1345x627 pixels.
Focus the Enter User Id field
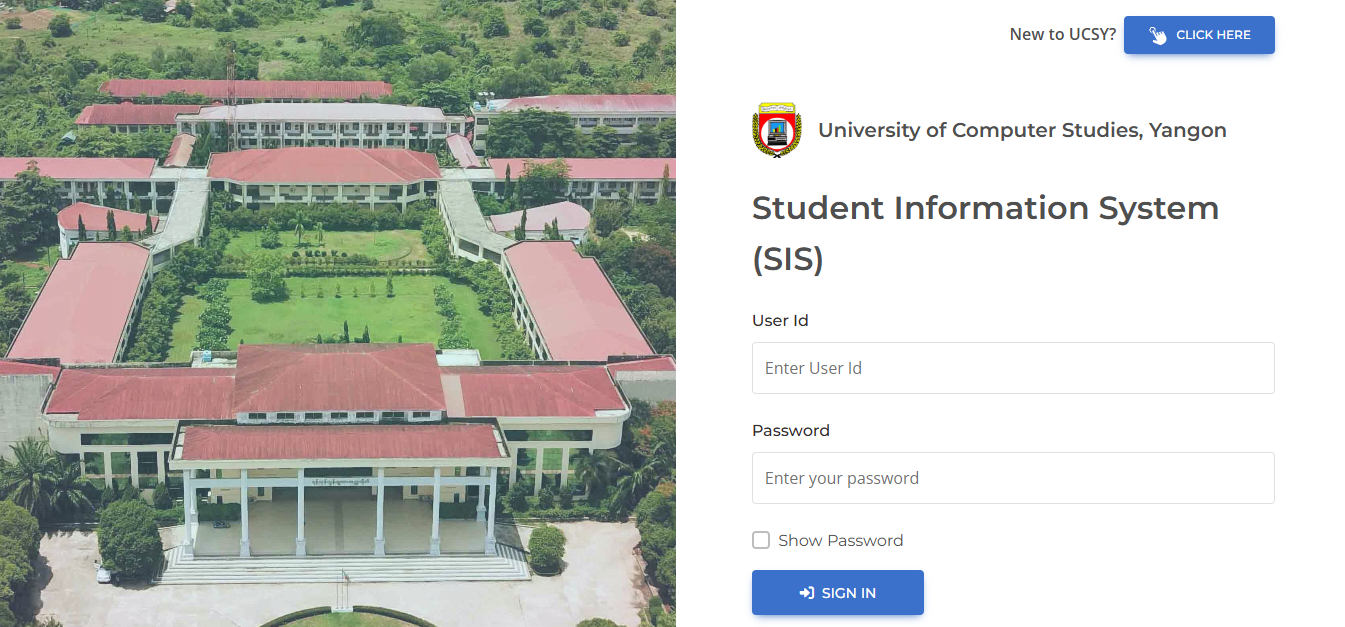pyautogui.click(x=1013, y=368)
